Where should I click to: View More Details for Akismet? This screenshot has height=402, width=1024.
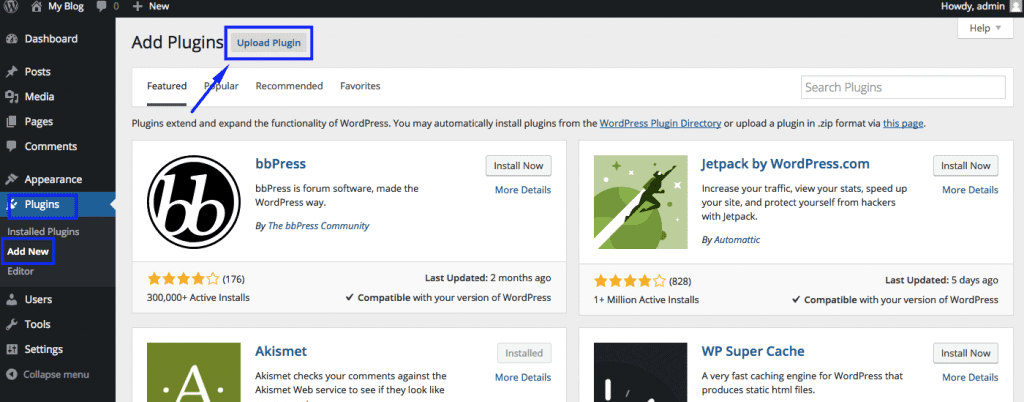522,377
